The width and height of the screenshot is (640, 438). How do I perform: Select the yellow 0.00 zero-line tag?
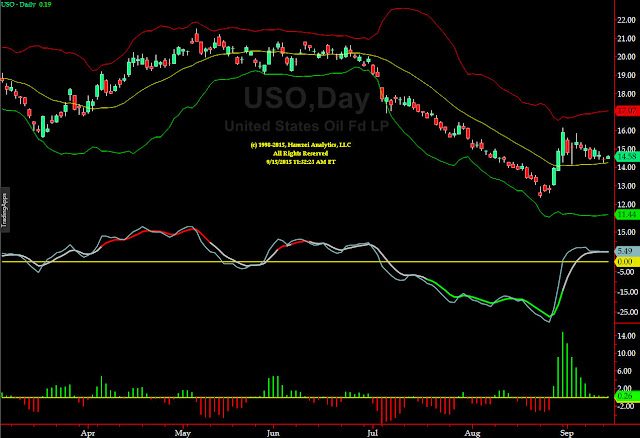click(625, 262)
